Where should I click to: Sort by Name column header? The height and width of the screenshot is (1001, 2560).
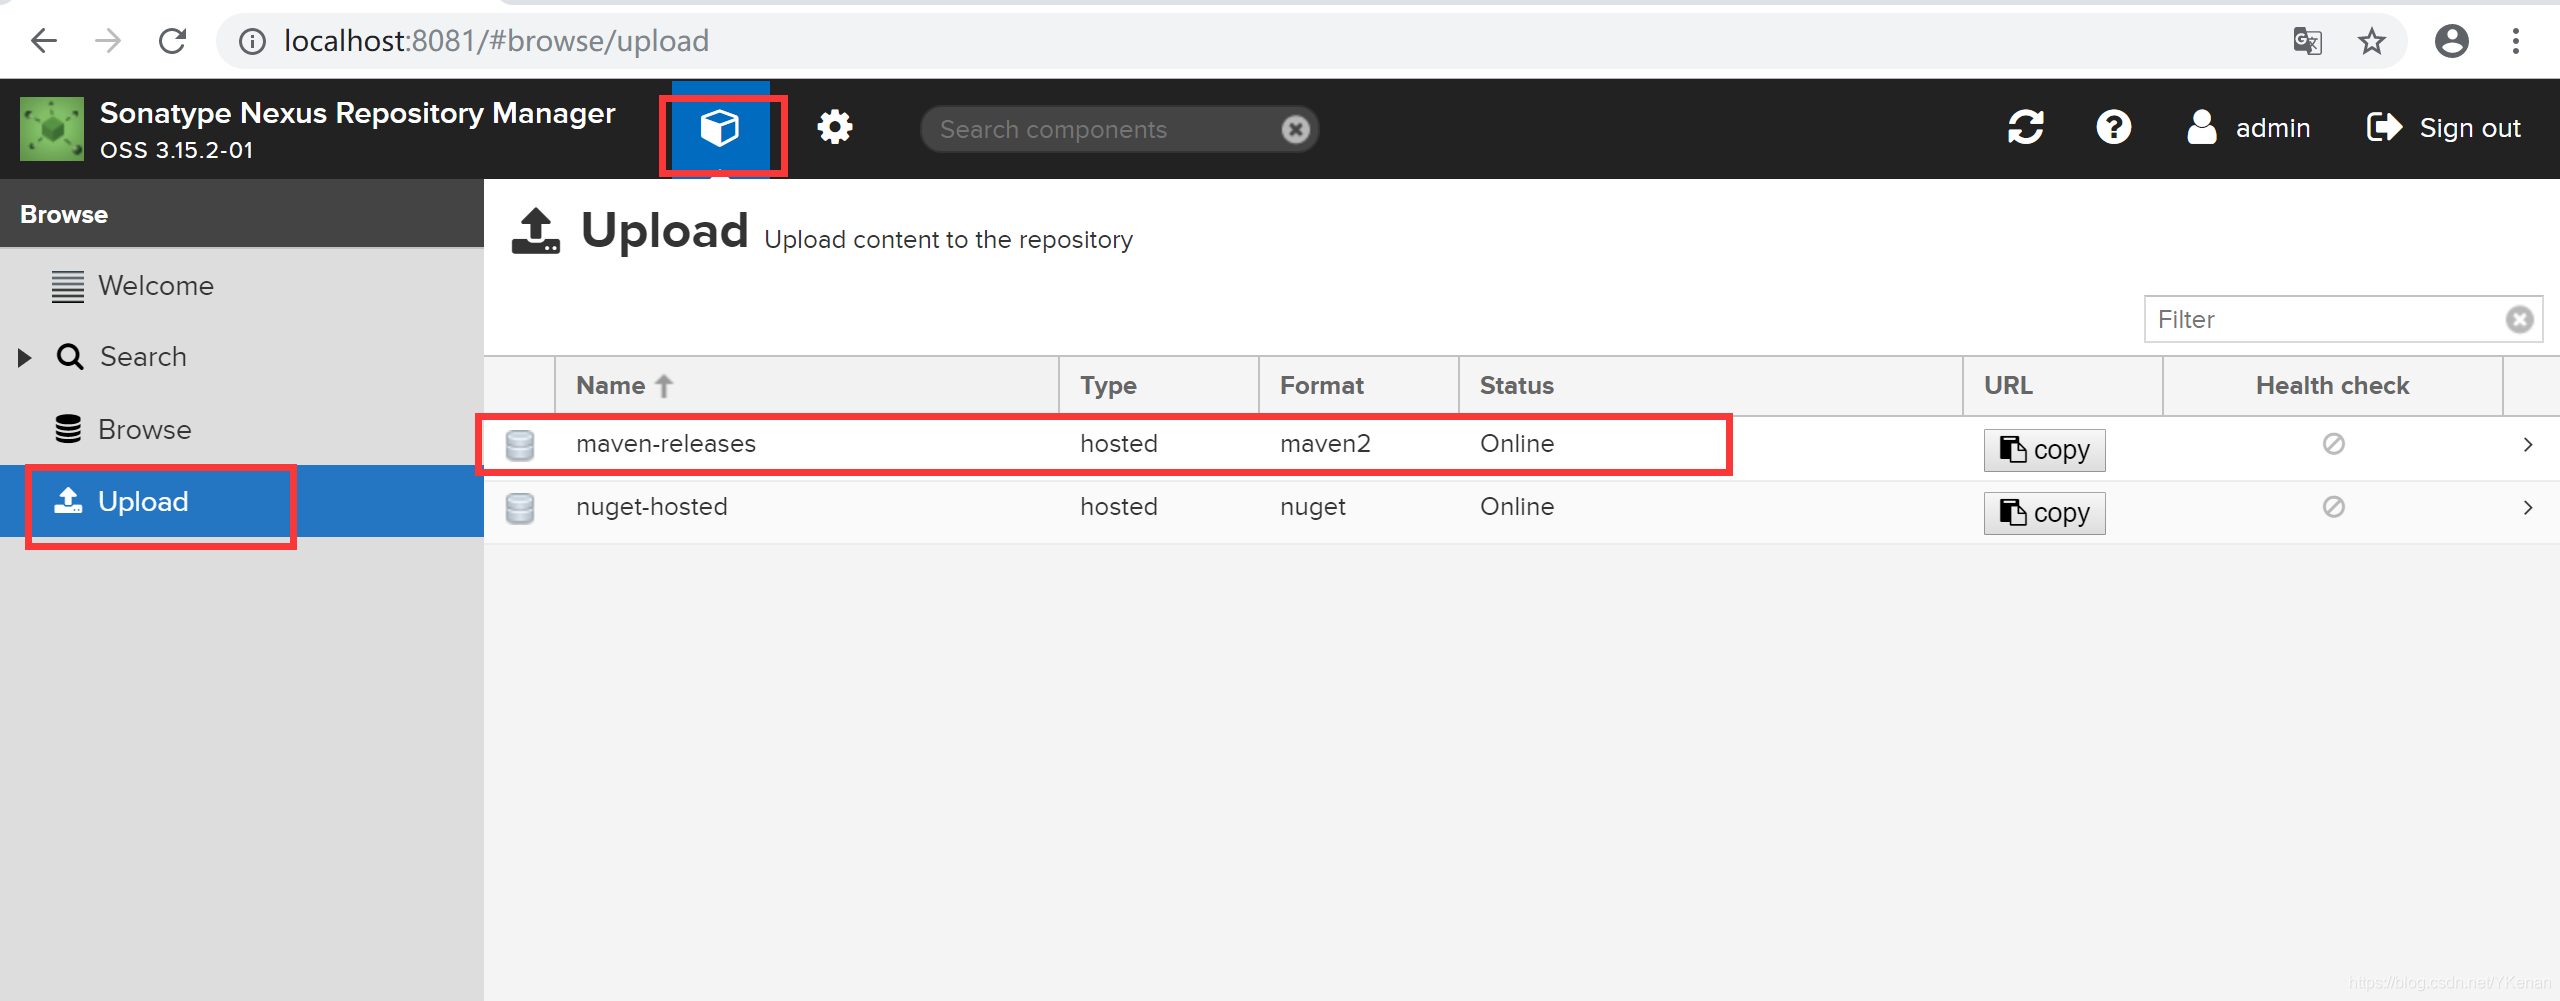807,386
